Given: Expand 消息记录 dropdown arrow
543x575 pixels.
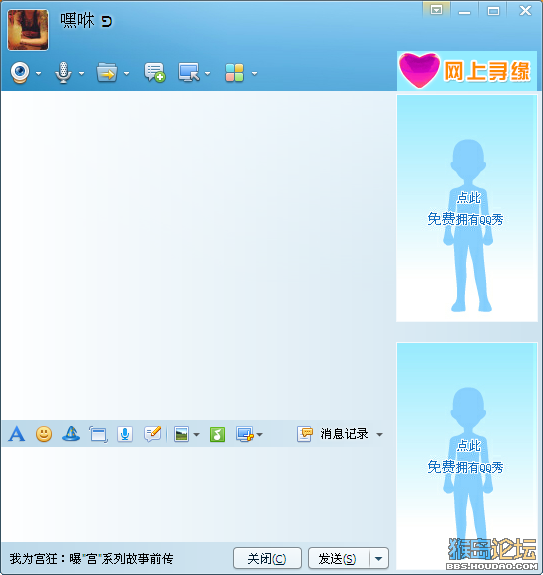Looking at the screenshot, I should (x=379, y=435).
